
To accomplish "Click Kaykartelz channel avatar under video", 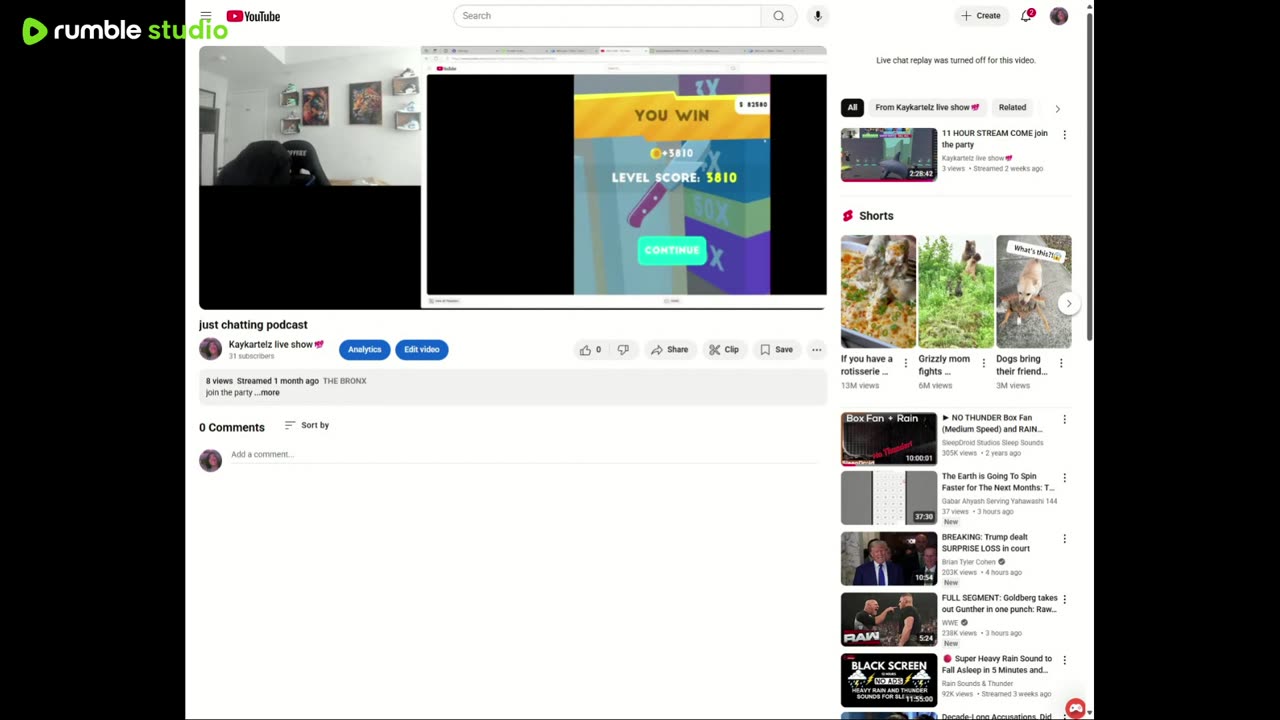I will (210, 349).
